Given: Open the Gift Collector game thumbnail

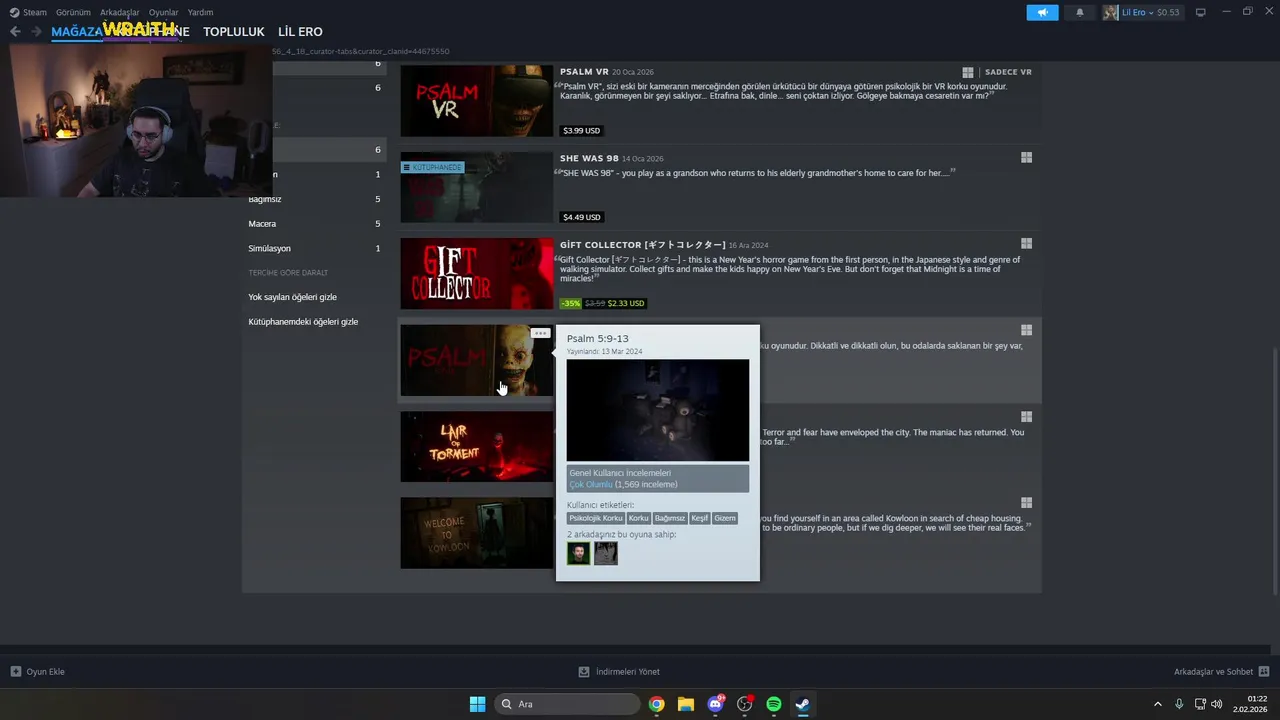Looking at the screenshot, I should coord(476,273).
